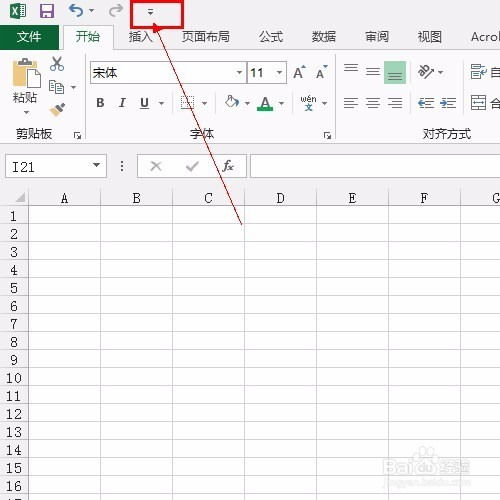500x500 pixels.
Task: Open the fill color dropdown arrow
Action: 247,103
